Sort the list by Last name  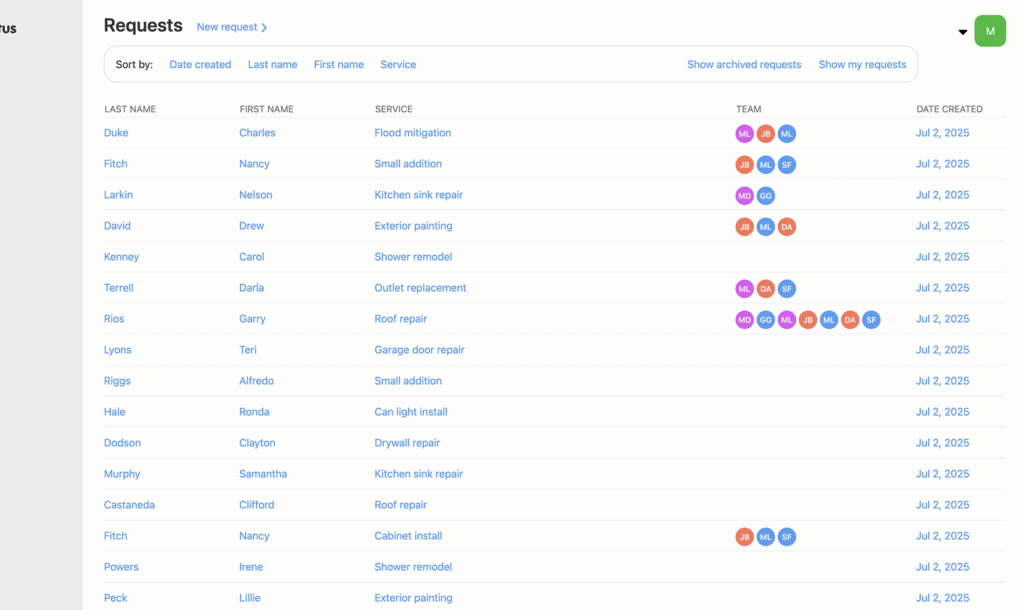(x=272, y=65)
